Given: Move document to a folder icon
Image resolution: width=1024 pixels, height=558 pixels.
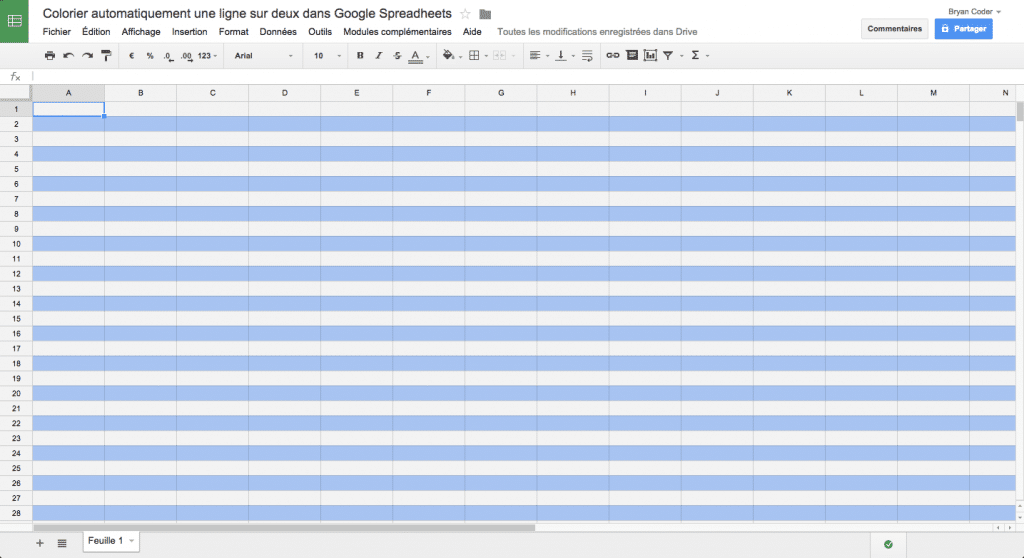Looking at the screenshot, I should (x=485, y=14).
